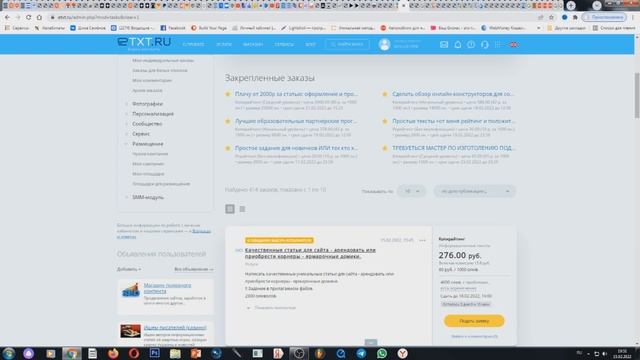Expand the Сообщество sidebar section
The height and width of the screenshot is (360, 640).
(147, 124)
